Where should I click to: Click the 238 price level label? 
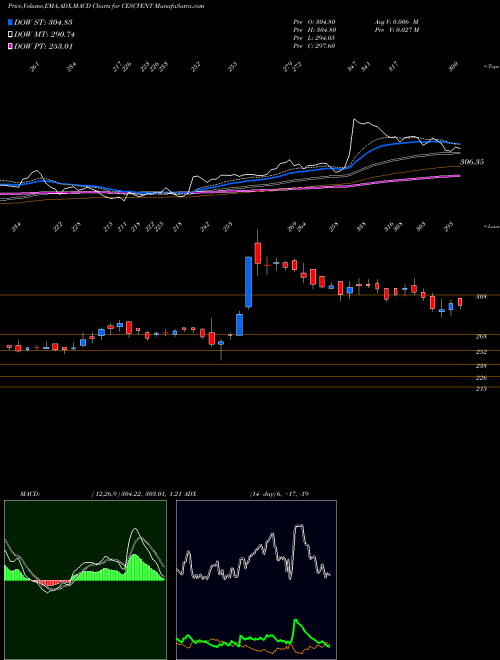pyautogui.click(x=481, y=366)
